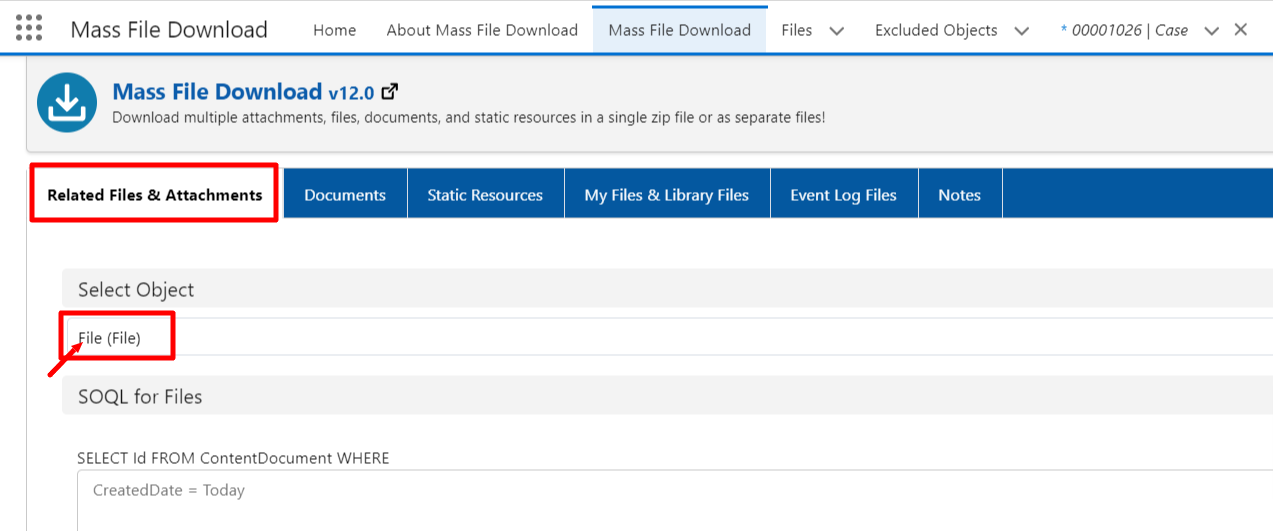Image resolution: width=1273 pixels, height=531 pixels.
Task: Switch to the Notes tab
Action: 959,195
